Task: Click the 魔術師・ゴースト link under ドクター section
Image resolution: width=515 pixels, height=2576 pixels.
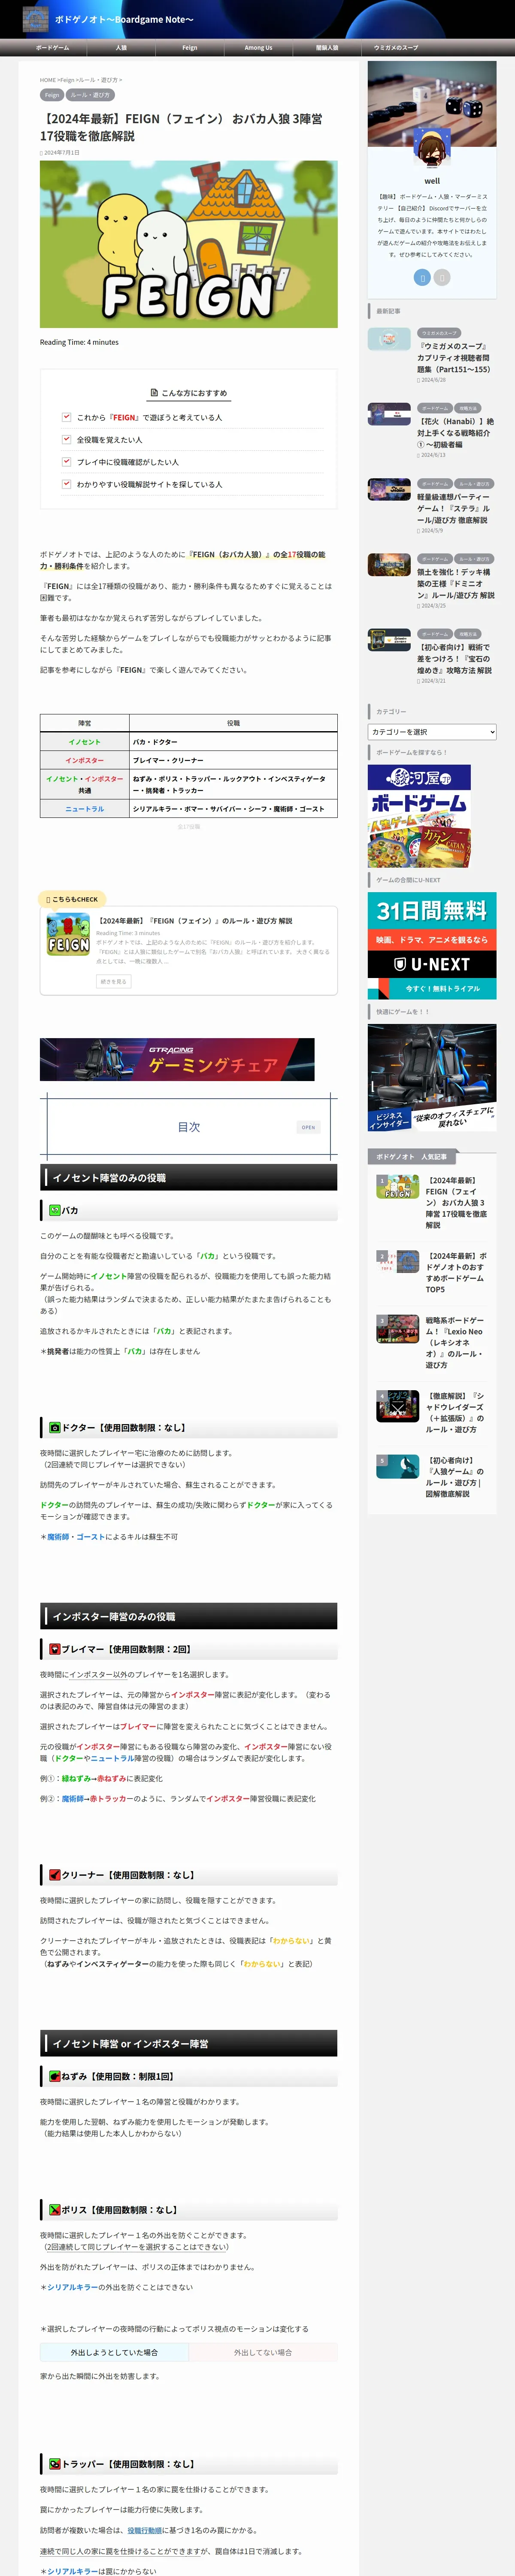Action: point(76,1537)
